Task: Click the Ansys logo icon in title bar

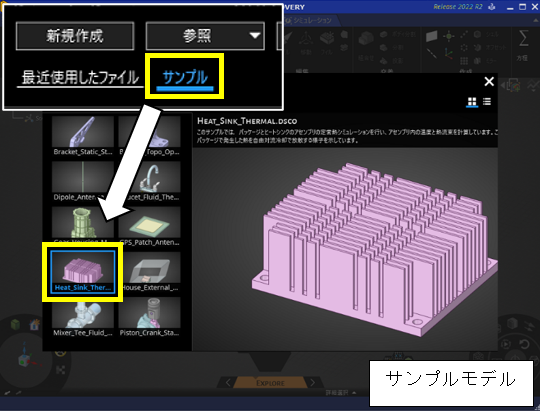Action: click(492, 7)
